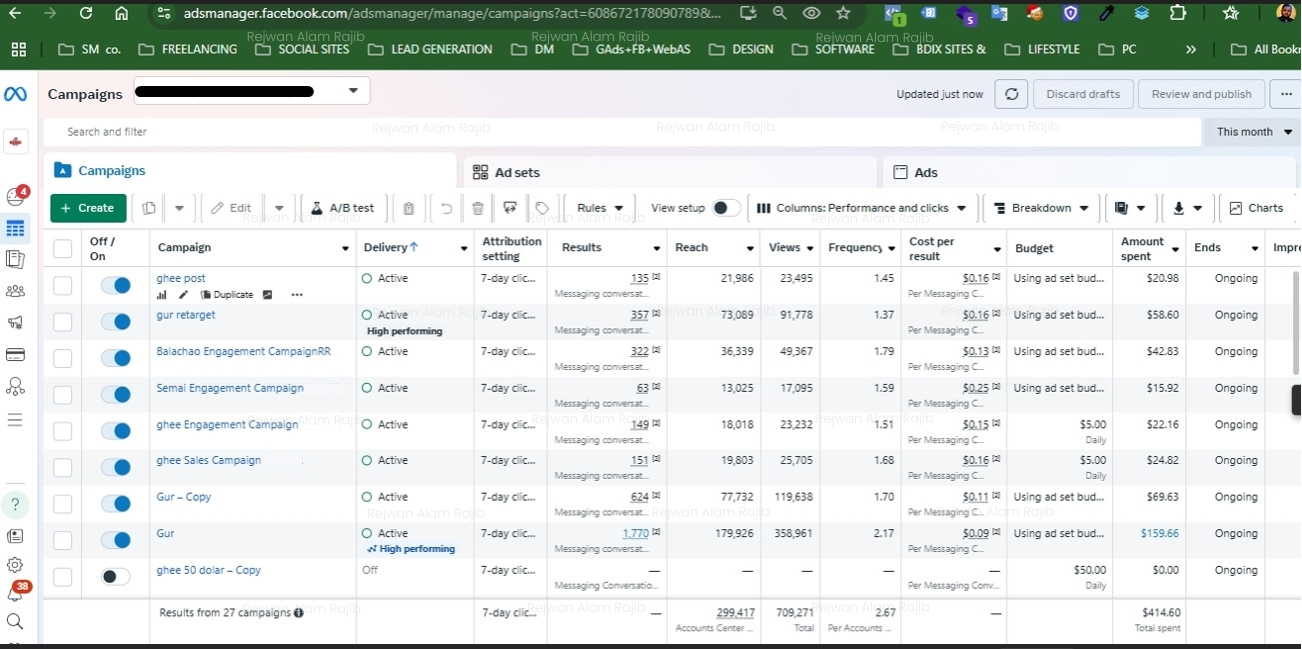Image resolution: width=1302 pixels, height=649 pixels.
Task: Expand Columns: Performance and clicks dropdown
Action: click(x=862, y=208)
